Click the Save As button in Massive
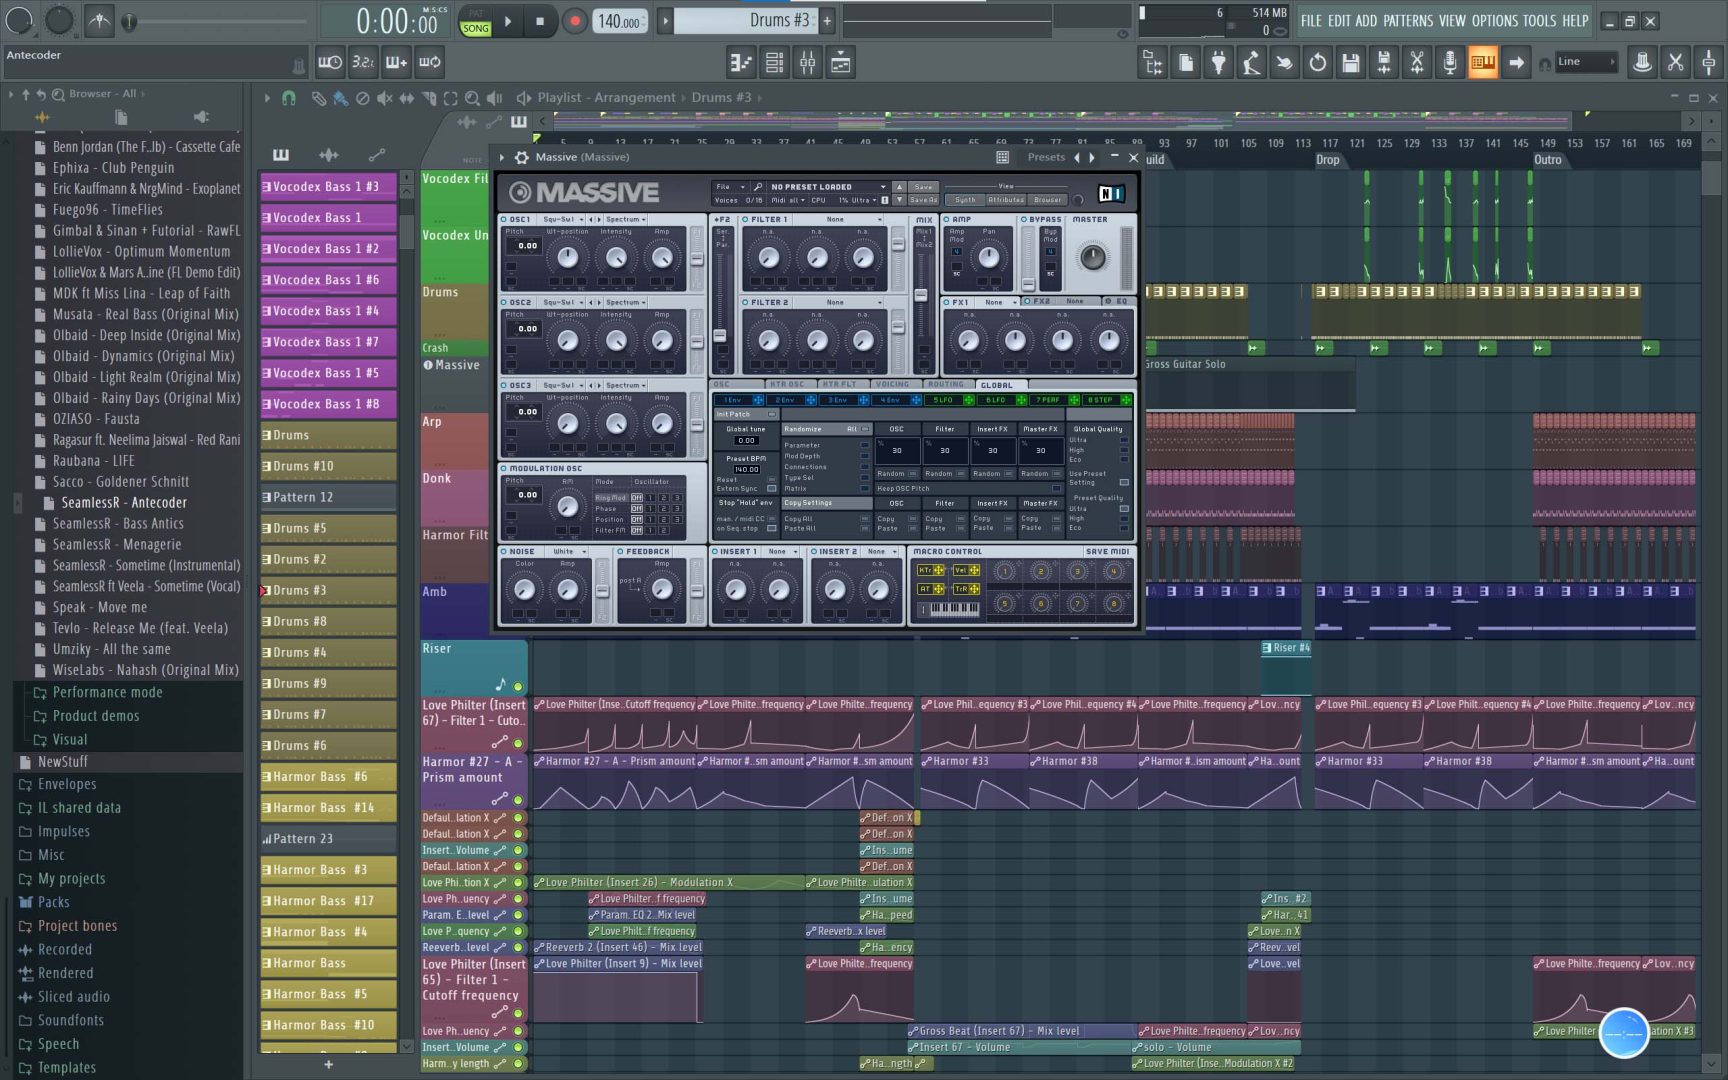This screenshot has width=1728, height=1080. coord(923,200)
